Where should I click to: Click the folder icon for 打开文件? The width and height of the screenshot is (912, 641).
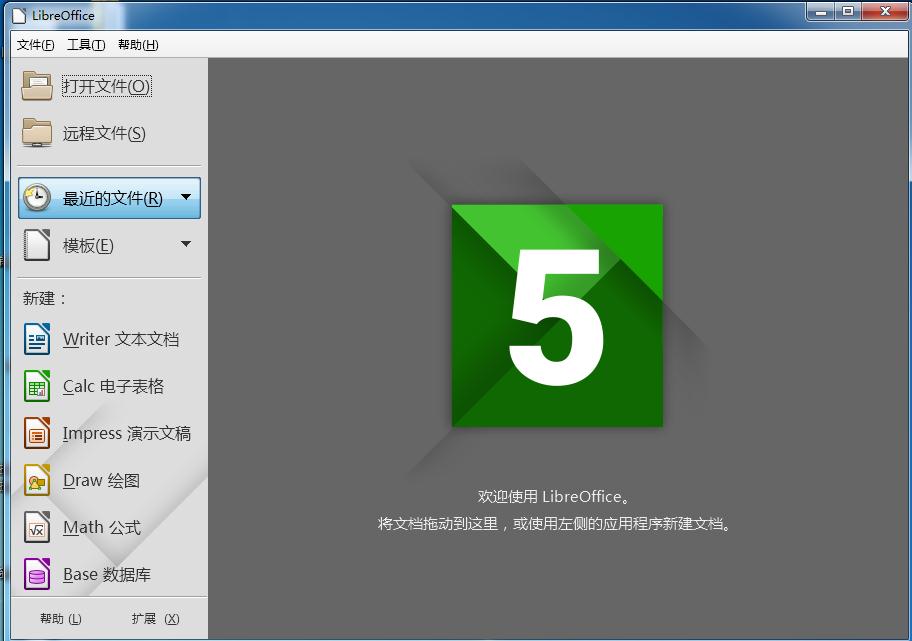coord(37,86)
